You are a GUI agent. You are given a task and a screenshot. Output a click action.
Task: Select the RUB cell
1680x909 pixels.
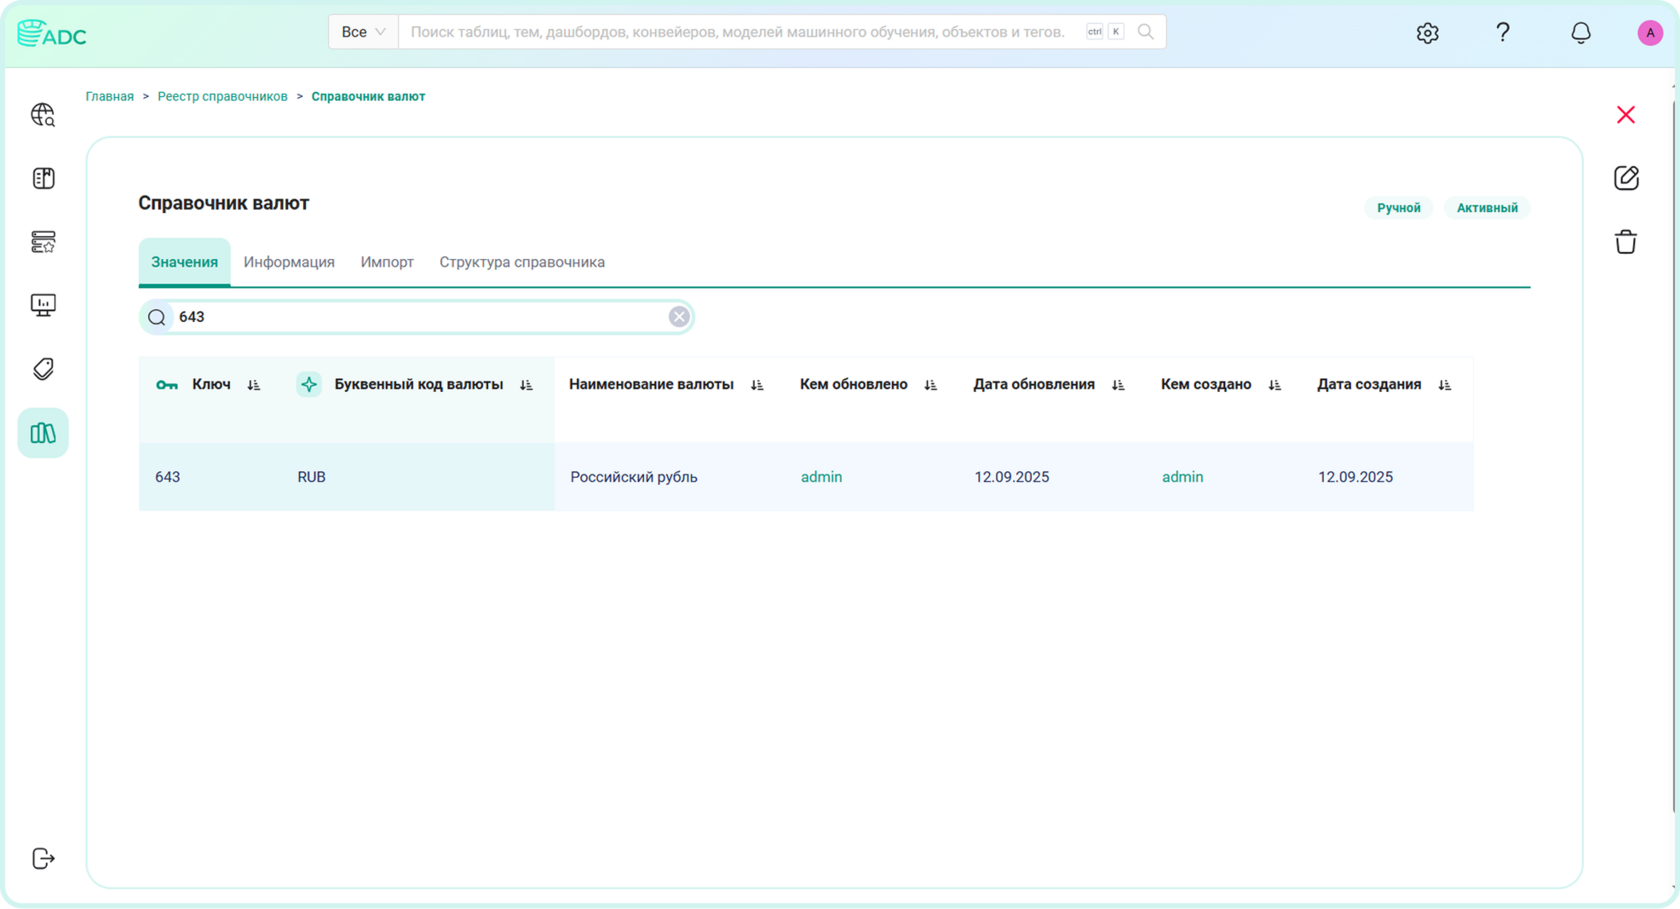pyautogui.click(x=312, y=477)
